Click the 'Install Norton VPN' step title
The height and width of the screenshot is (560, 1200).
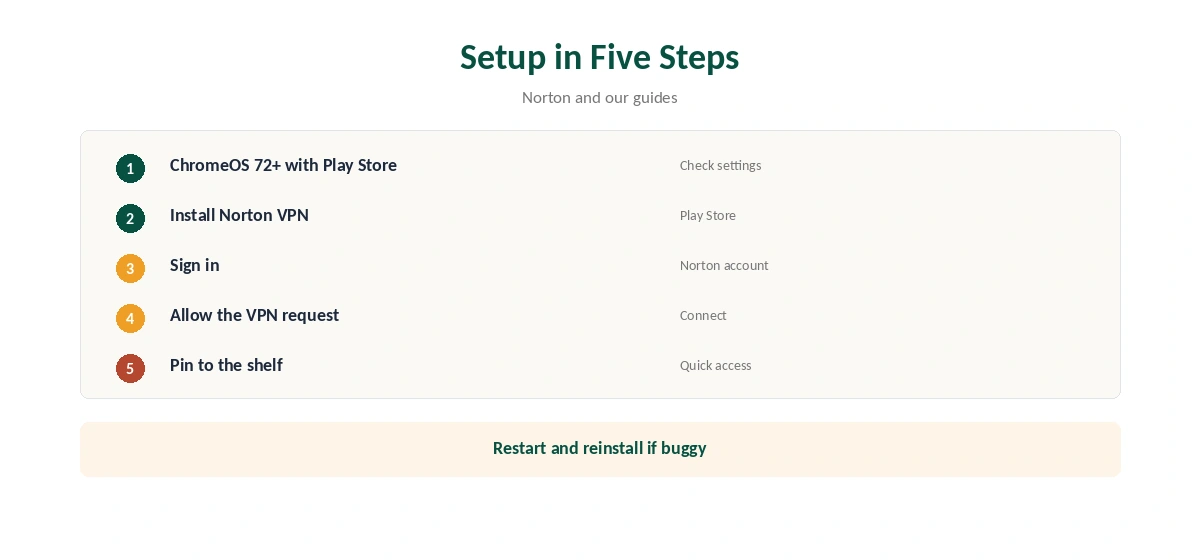pos(239,215)
